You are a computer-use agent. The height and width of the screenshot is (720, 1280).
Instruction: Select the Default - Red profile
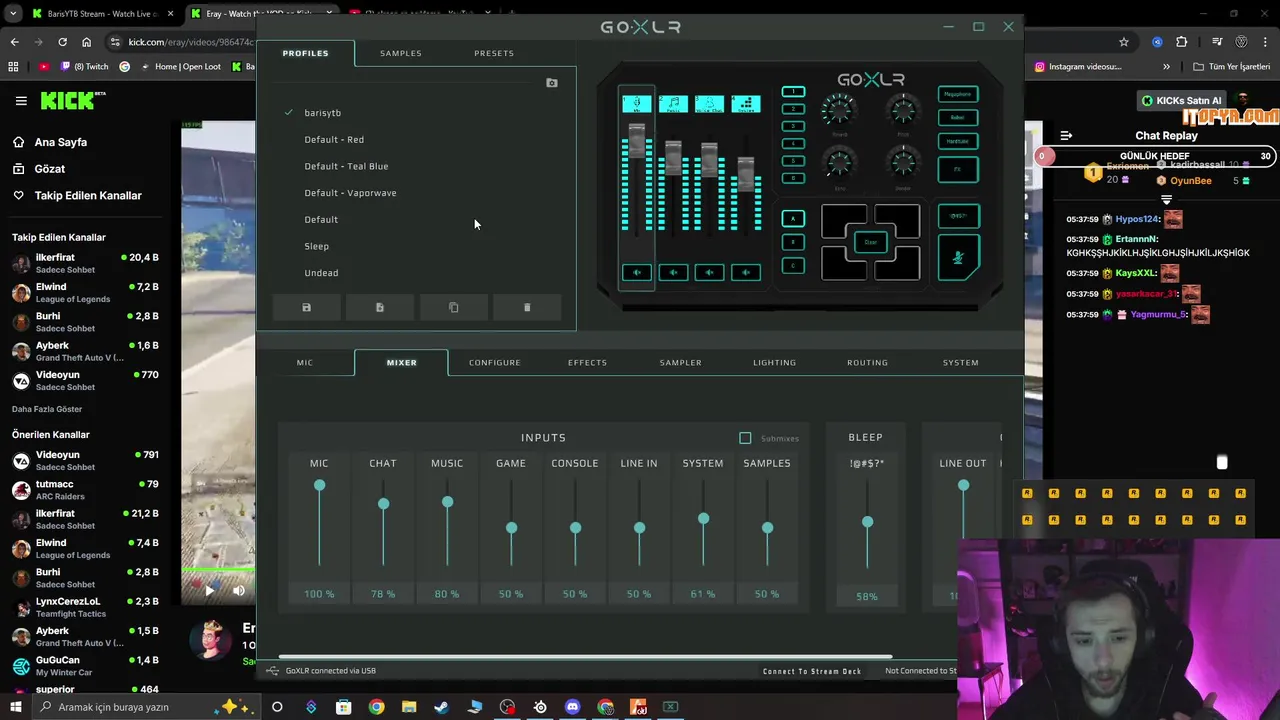click(334, 140)
